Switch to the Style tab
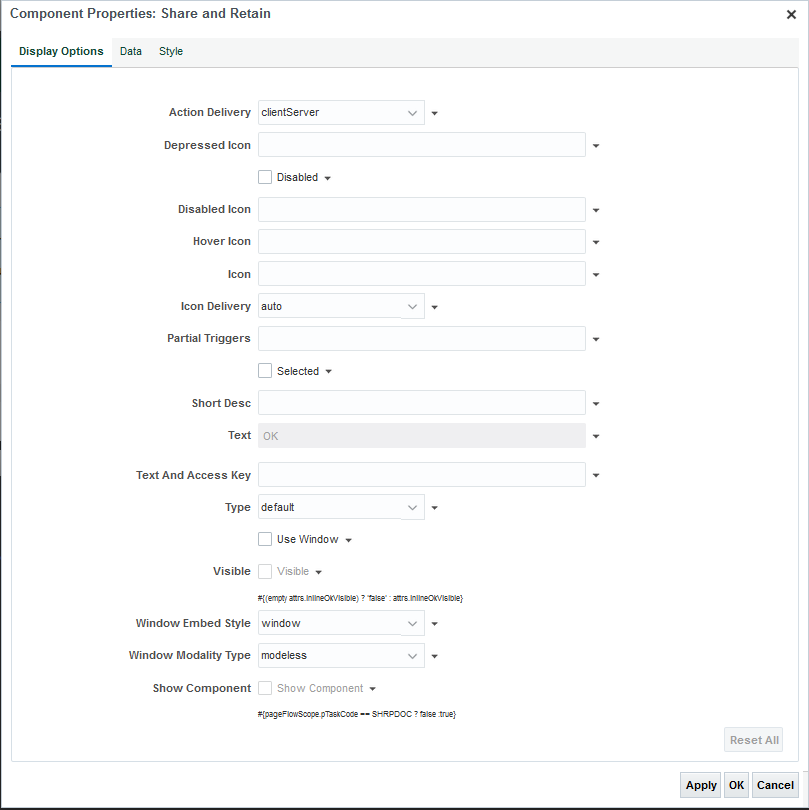 170,50
